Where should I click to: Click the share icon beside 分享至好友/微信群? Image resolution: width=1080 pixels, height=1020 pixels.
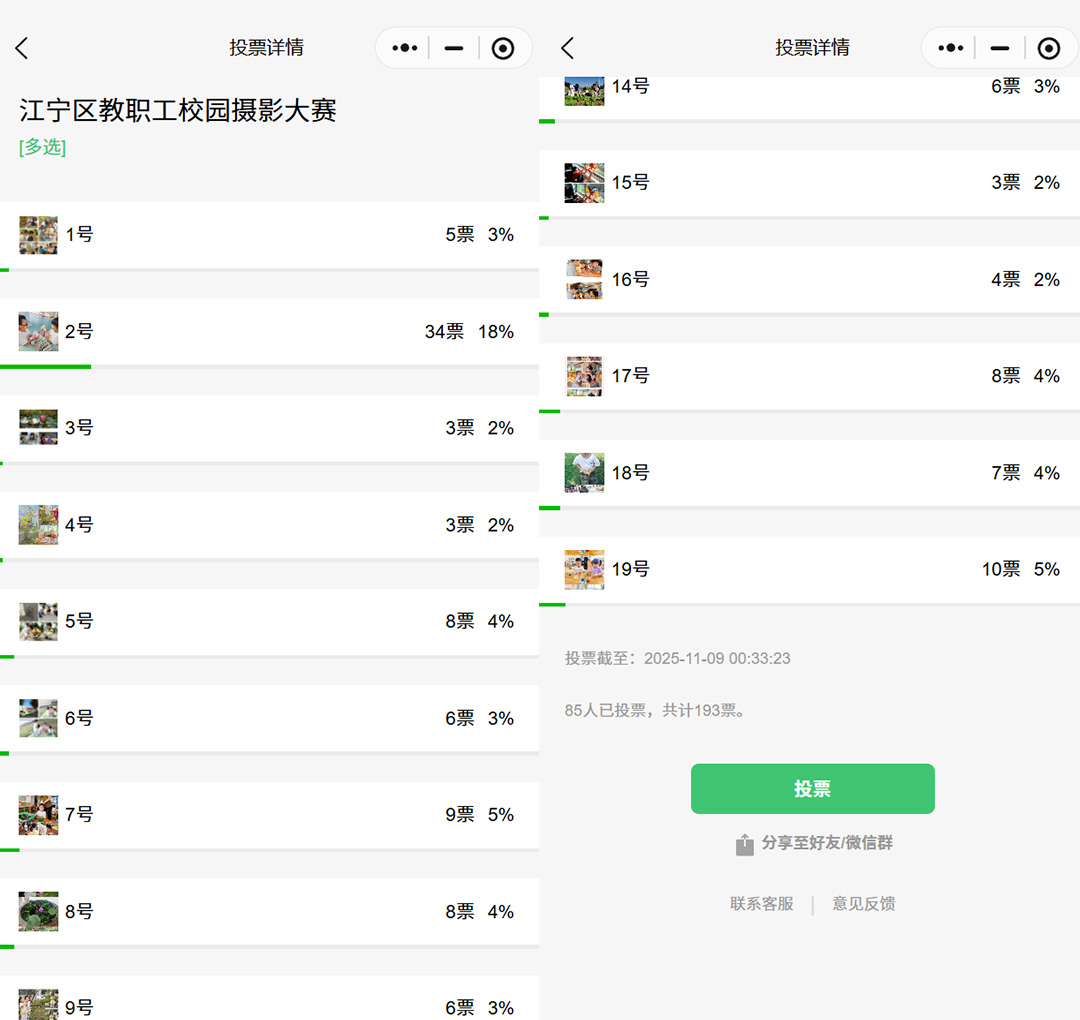(745, 845)
